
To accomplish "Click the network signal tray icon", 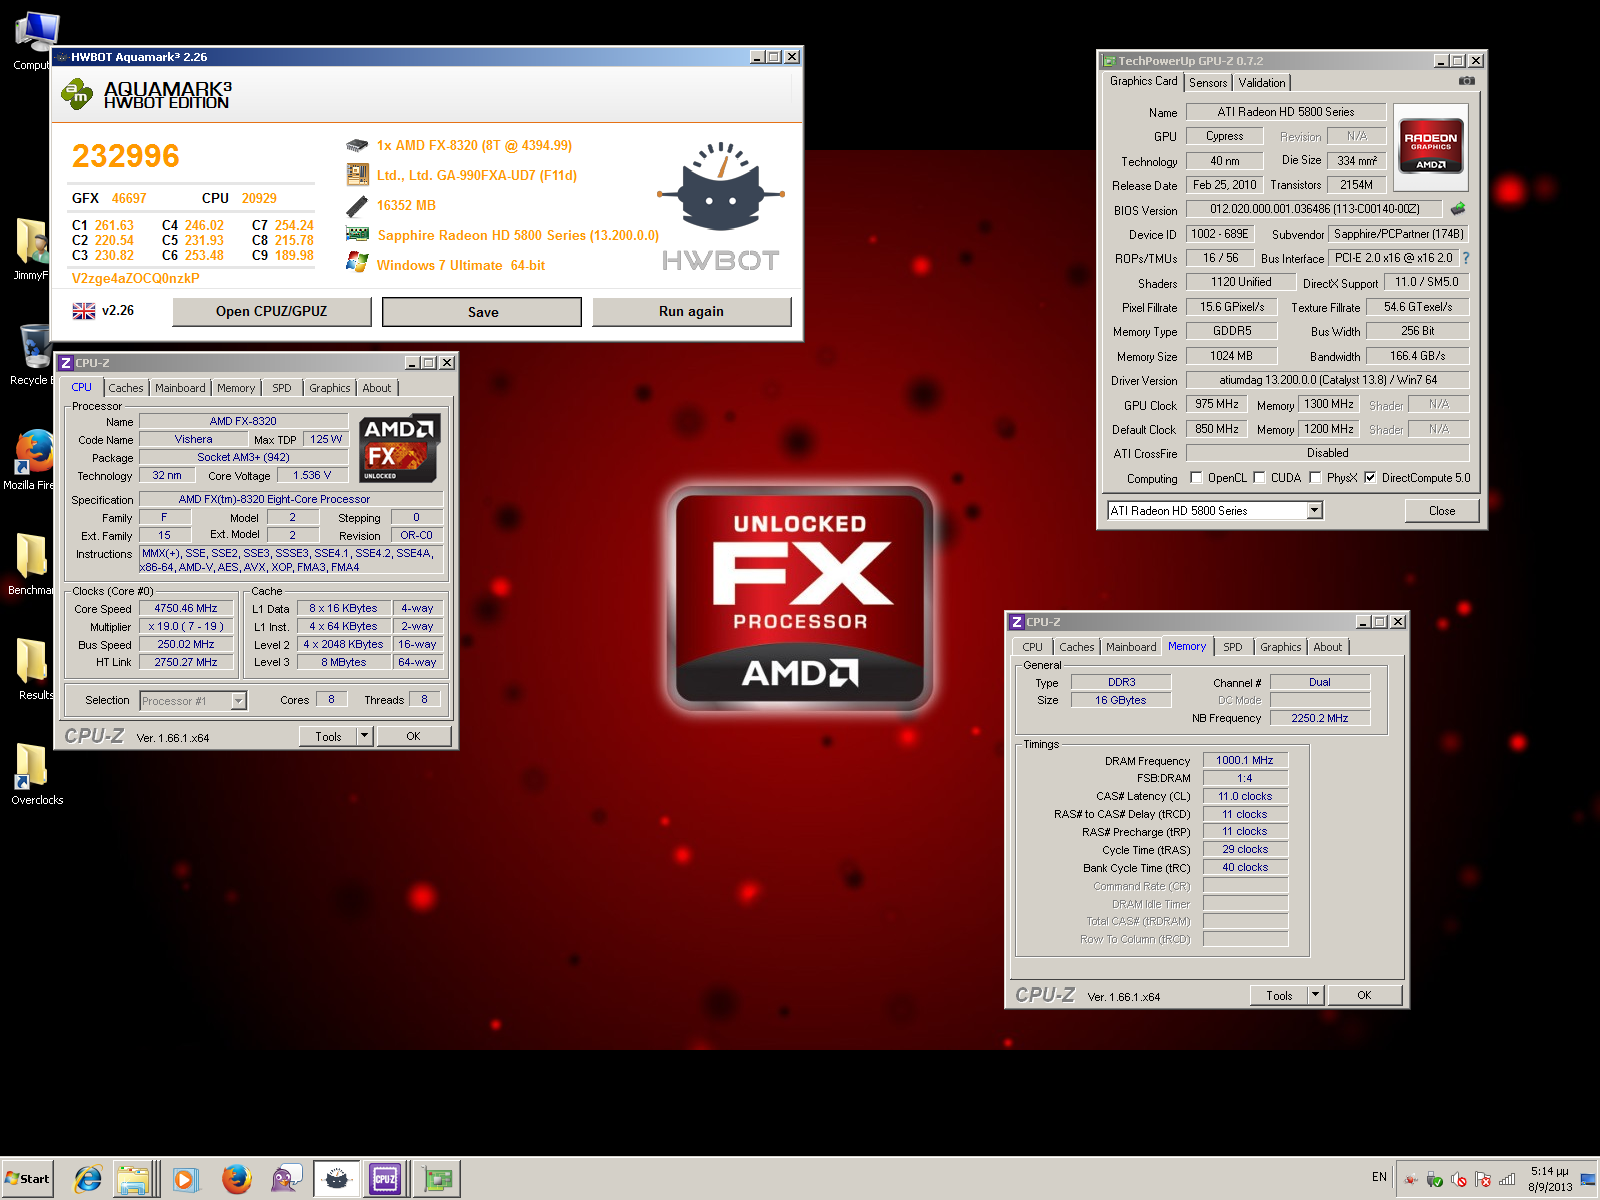I will point(1507,1180).
